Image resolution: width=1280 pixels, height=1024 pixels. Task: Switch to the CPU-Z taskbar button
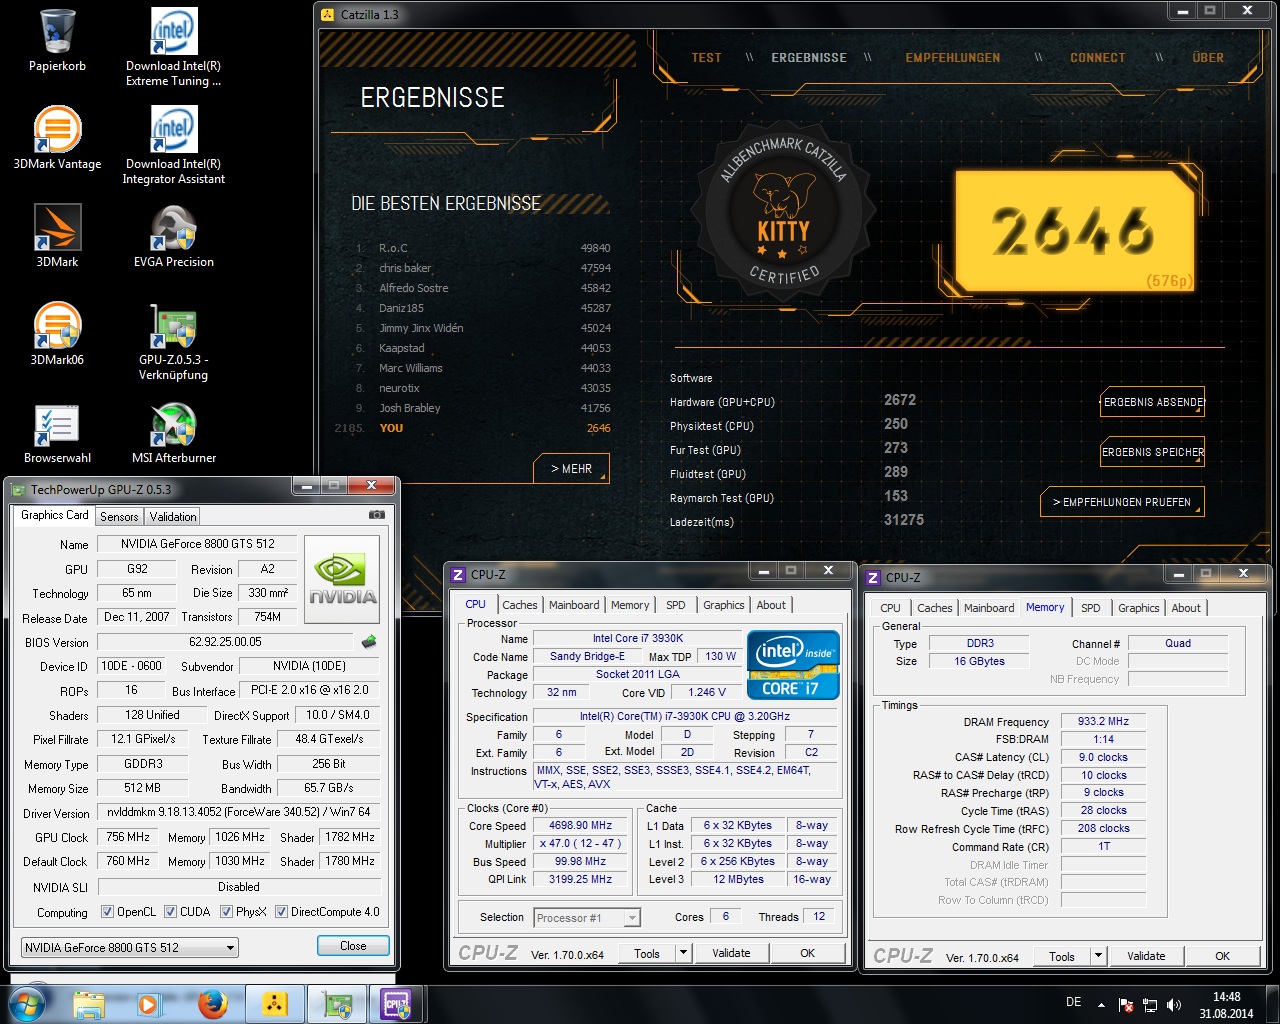point(397,1004)
